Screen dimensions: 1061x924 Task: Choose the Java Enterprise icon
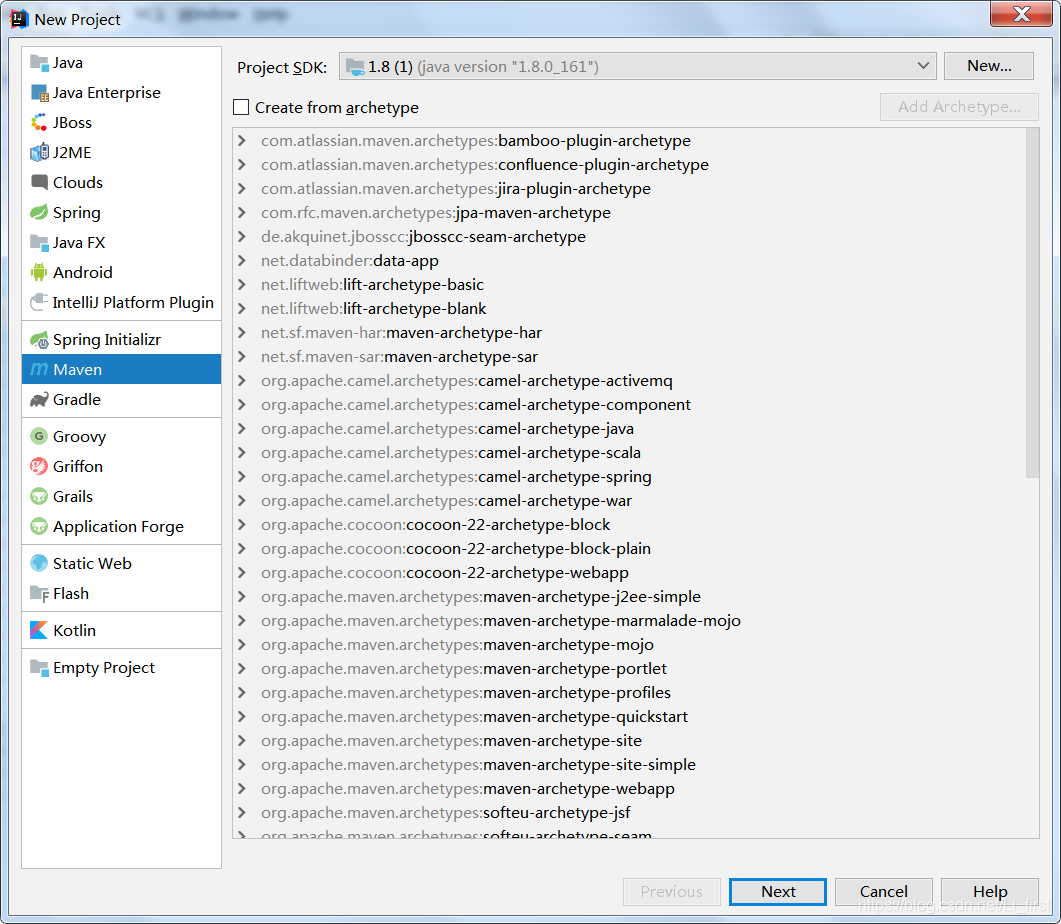click(39, 93)
